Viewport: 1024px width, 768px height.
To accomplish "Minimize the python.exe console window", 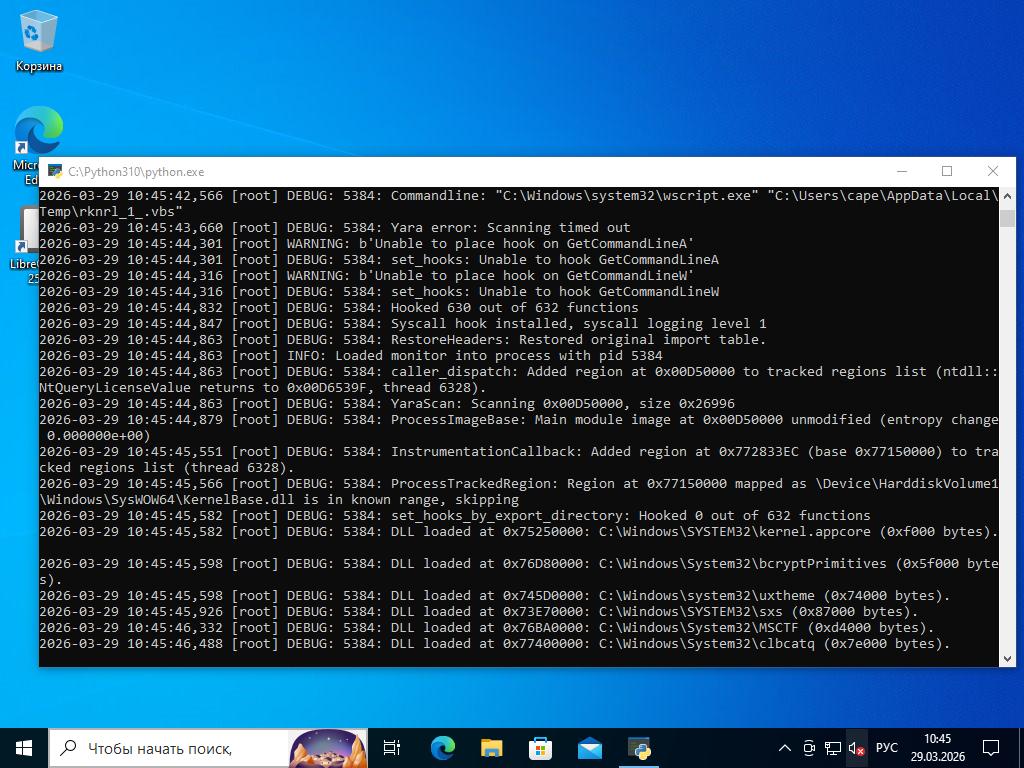I will click(901, 171).
